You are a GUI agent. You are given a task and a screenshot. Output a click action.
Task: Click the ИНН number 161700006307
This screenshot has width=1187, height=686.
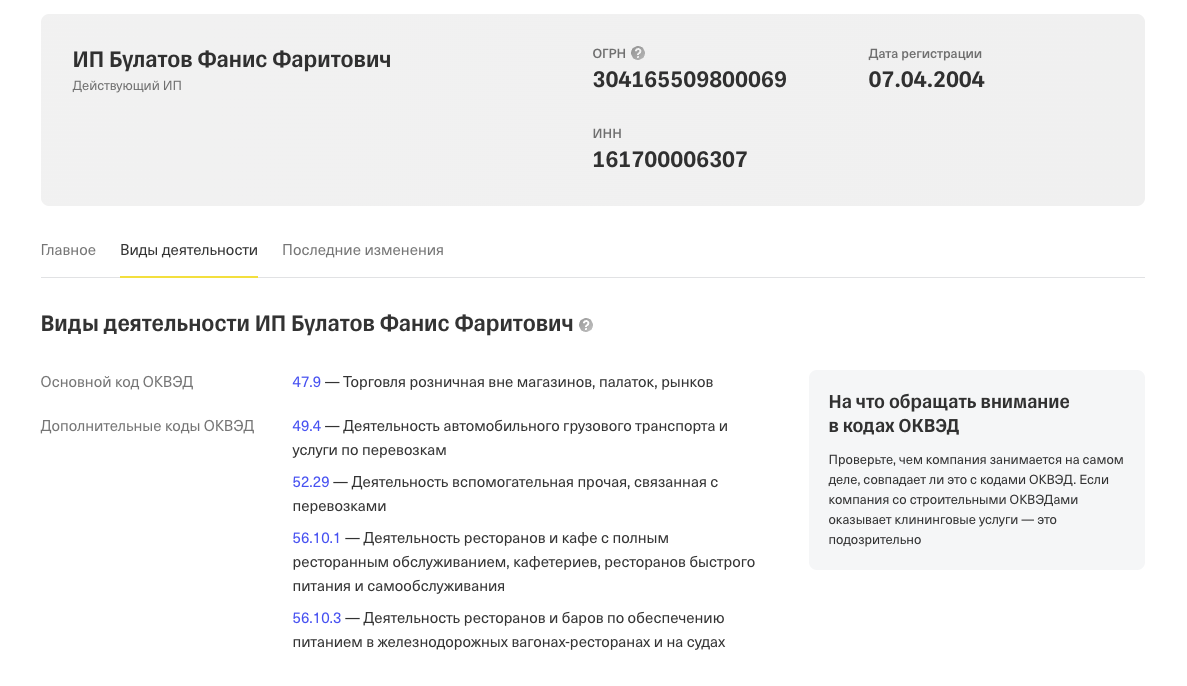tap(669, 160)
